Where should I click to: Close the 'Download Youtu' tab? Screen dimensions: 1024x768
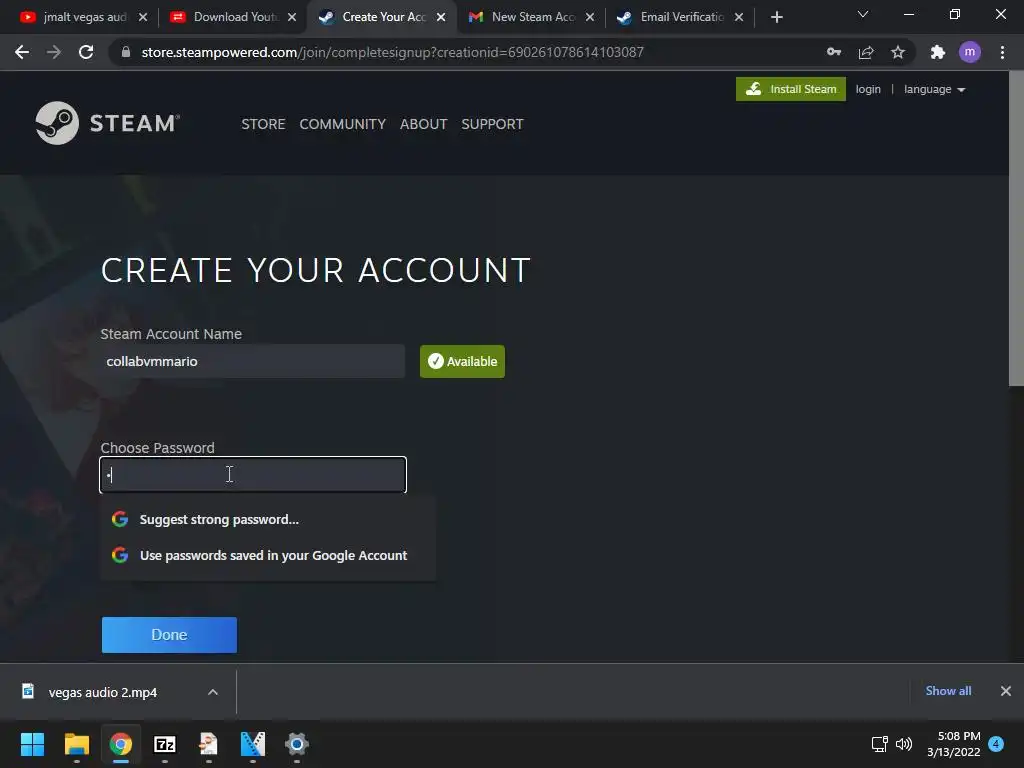(292, 17)
